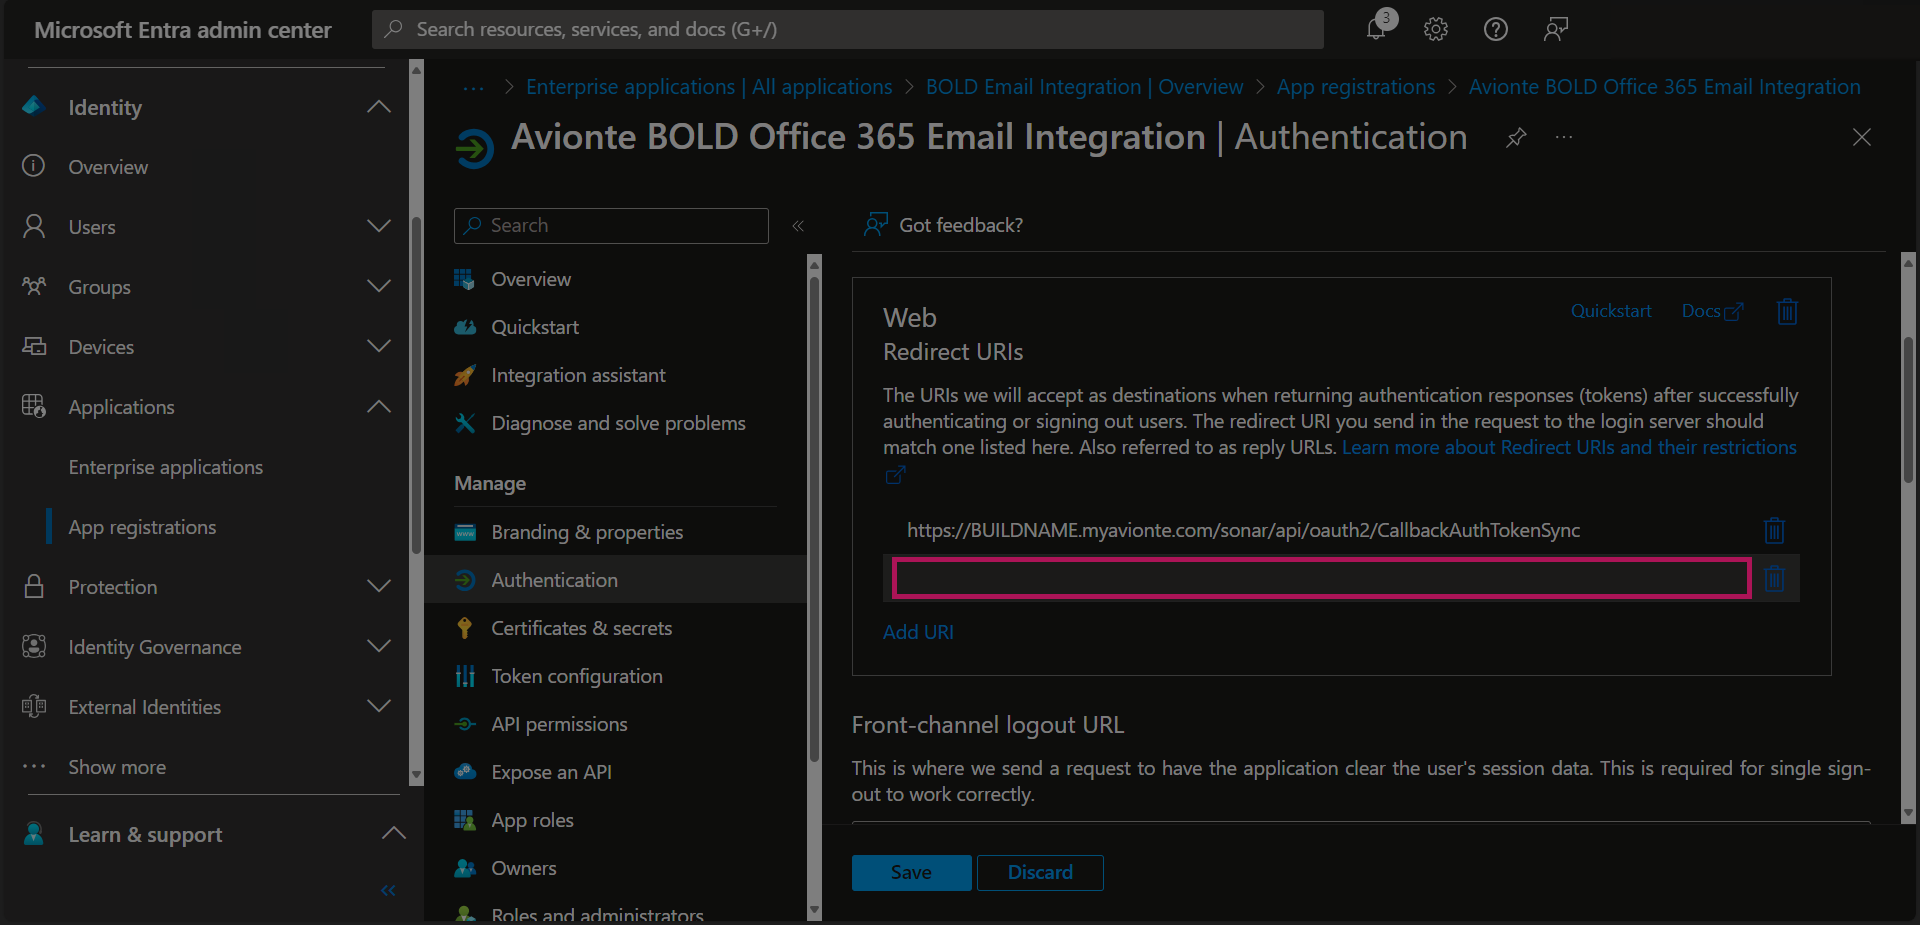Expand the Groups section
The image size is (1920, 925).
click(379, 287)
